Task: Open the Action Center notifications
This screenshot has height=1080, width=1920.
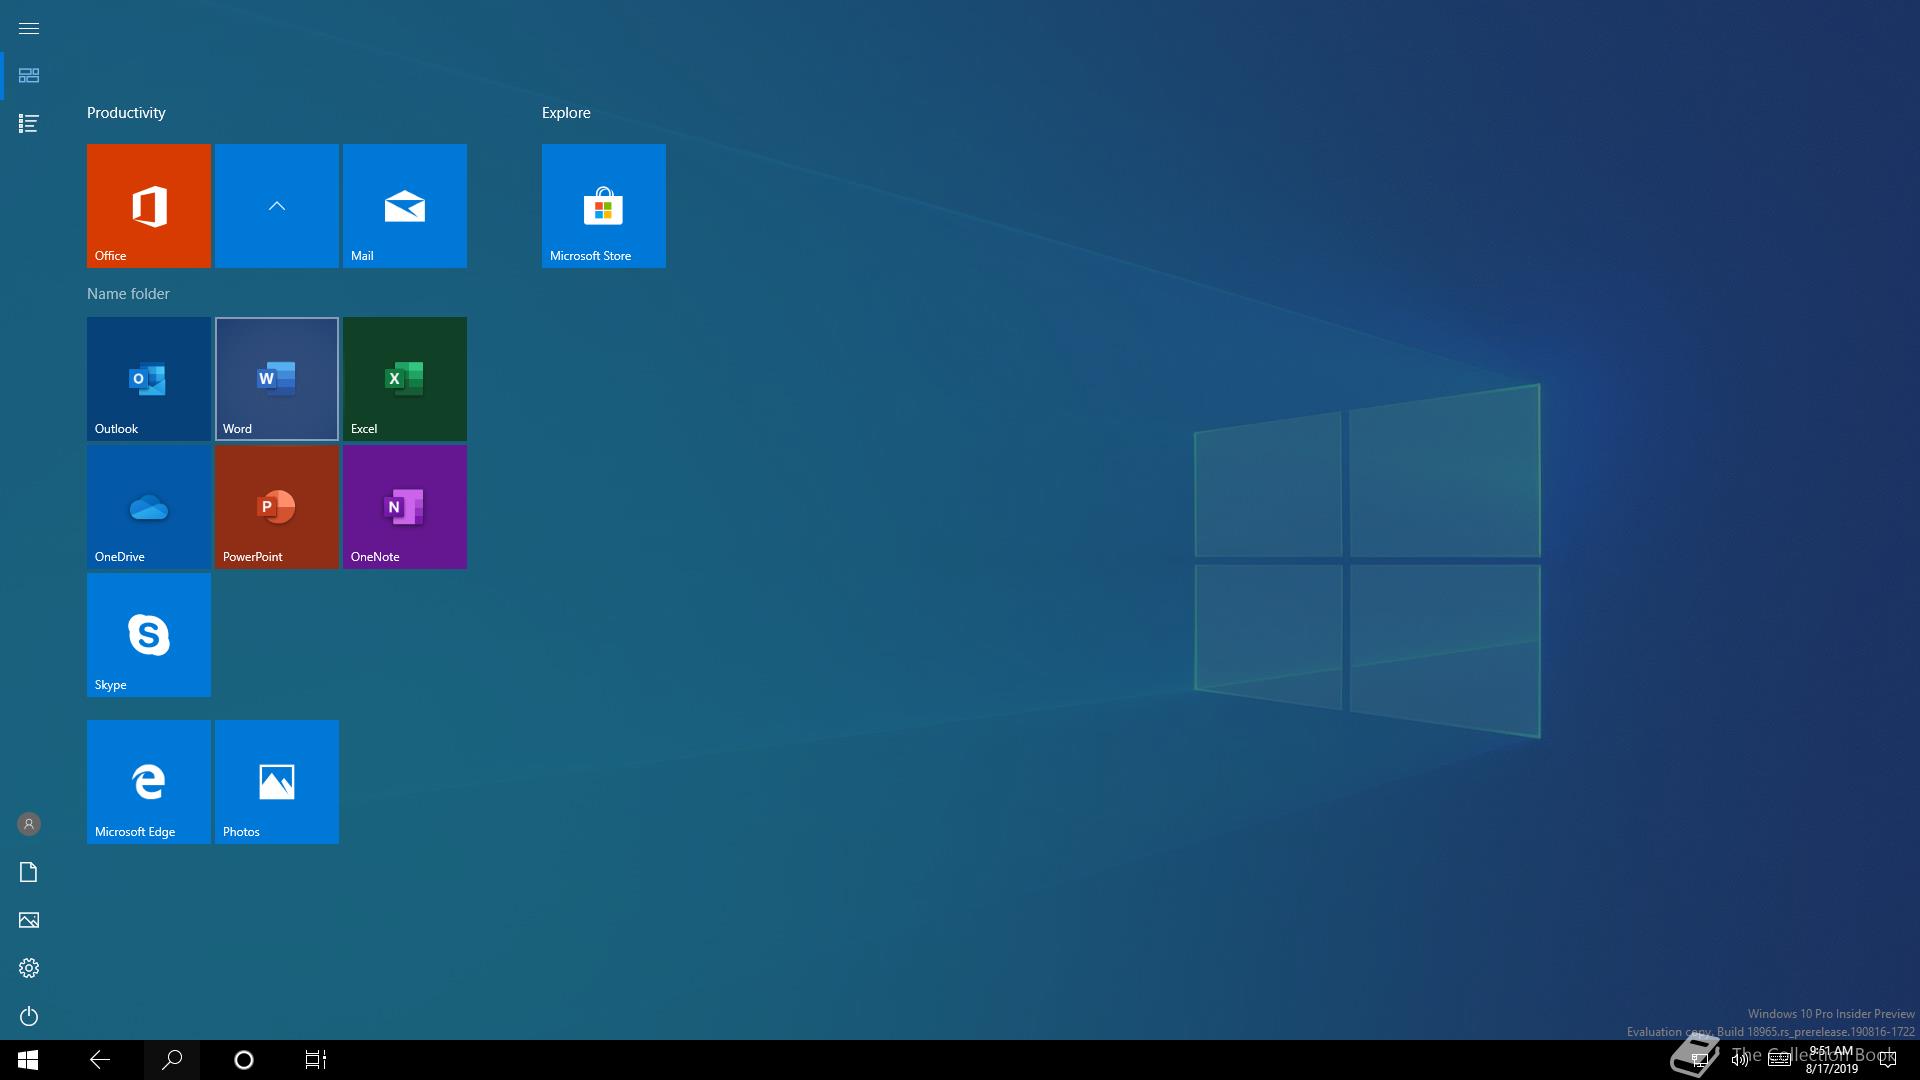Action: point(1888,1060)
